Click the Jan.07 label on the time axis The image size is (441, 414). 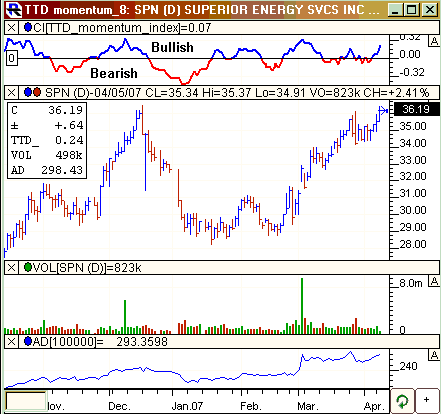(187, 406)
